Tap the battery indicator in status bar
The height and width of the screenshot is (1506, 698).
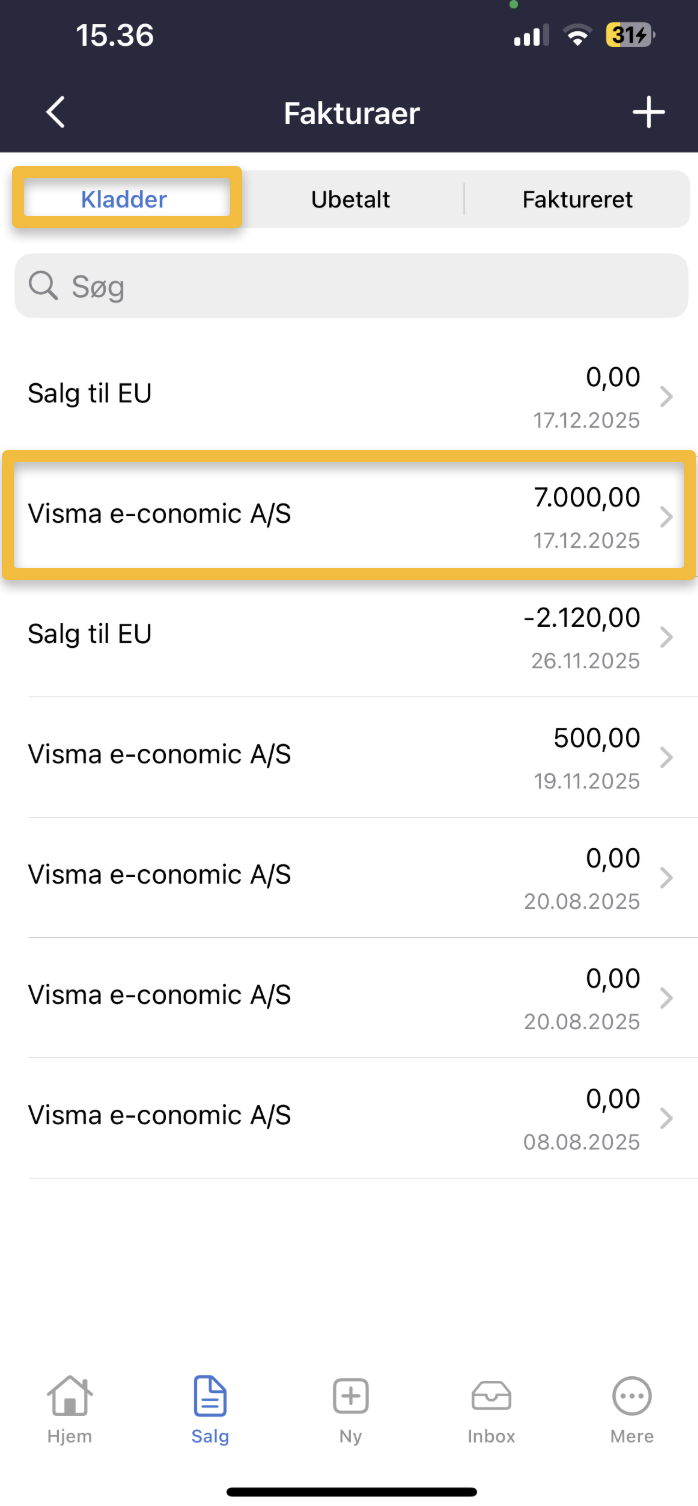tap(630, 37)
